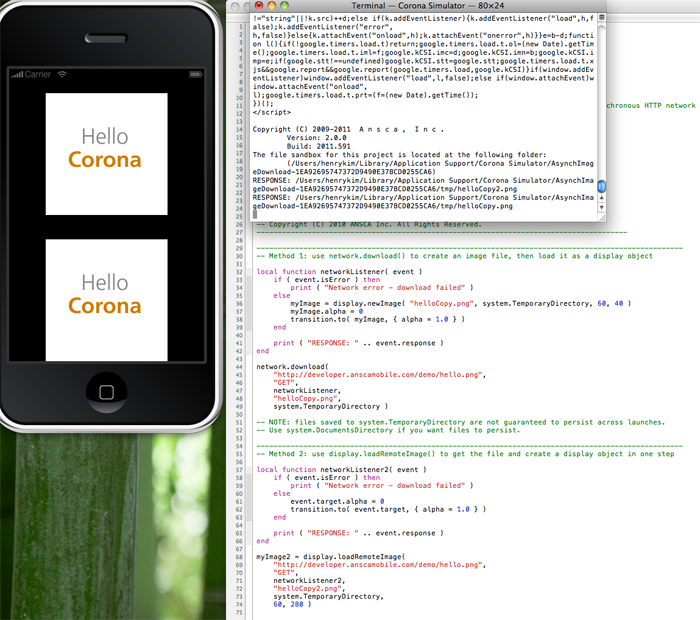Click the bottom Hello Corona image in the simulator

[x=106, y=300]
